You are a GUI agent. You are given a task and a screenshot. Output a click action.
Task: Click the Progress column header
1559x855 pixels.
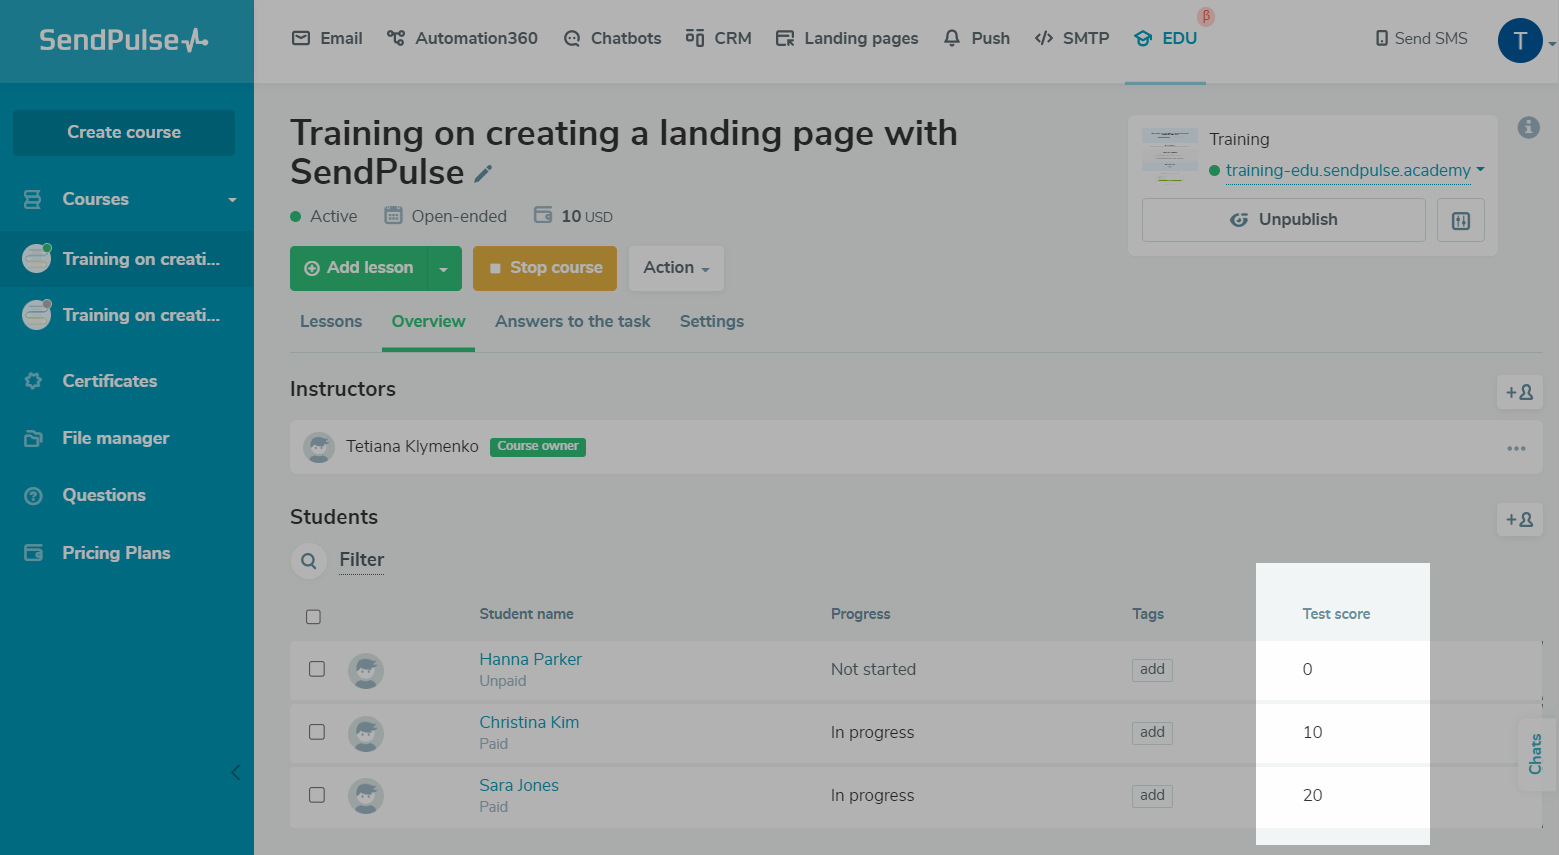point(860,614)
